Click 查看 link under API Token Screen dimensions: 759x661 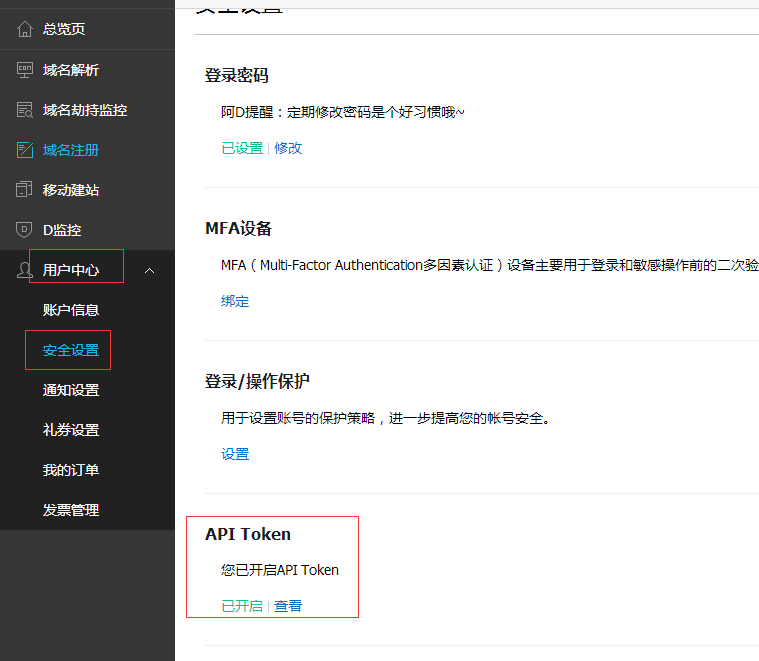(x=288, y=606)
